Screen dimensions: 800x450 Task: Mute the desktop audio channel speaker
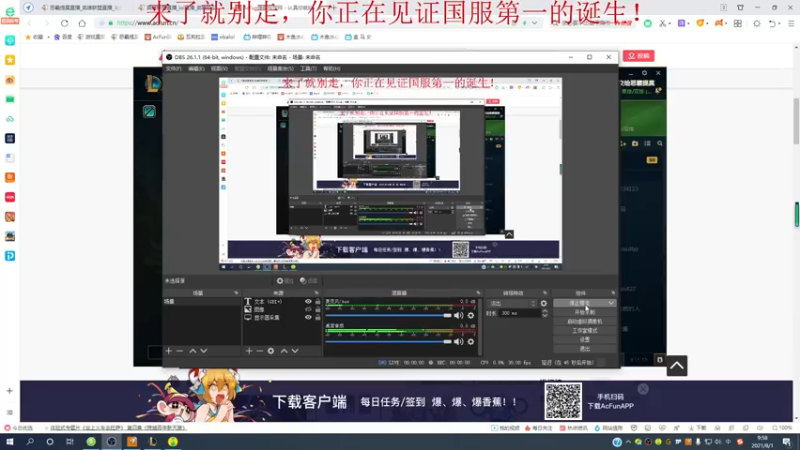(x=458, y=342)
